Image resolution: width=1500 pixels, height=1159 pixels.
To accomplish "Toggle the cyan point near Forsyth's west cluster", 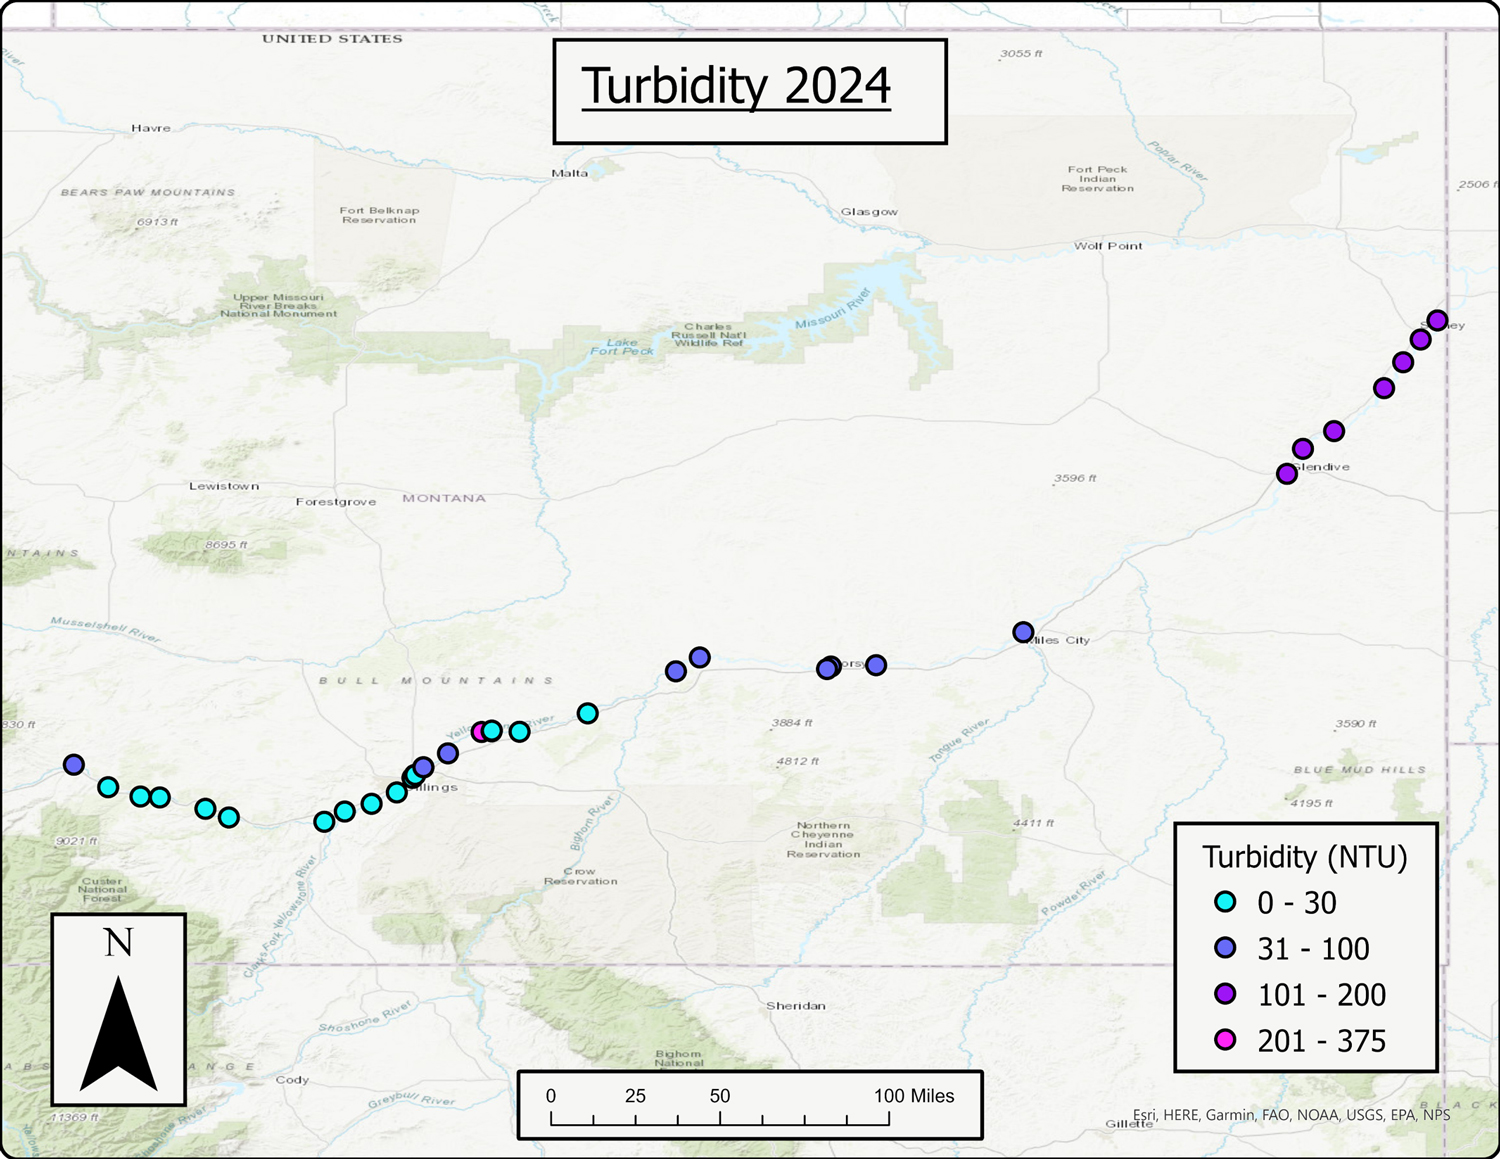I will 587,712.
